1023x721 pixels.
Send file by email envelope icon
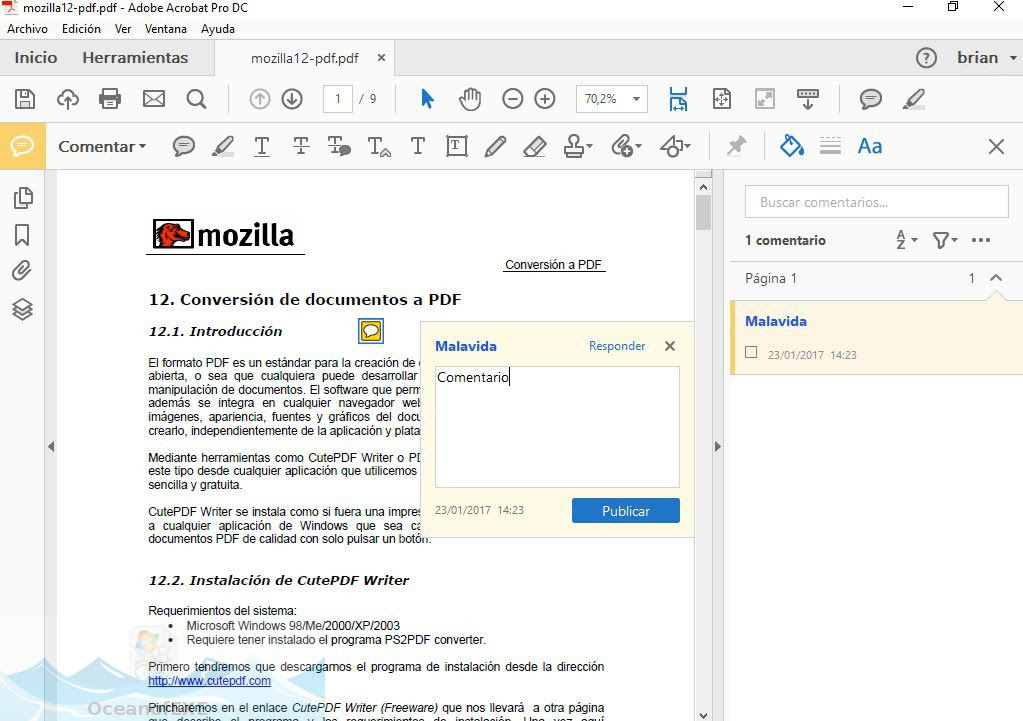click(154, 99)
